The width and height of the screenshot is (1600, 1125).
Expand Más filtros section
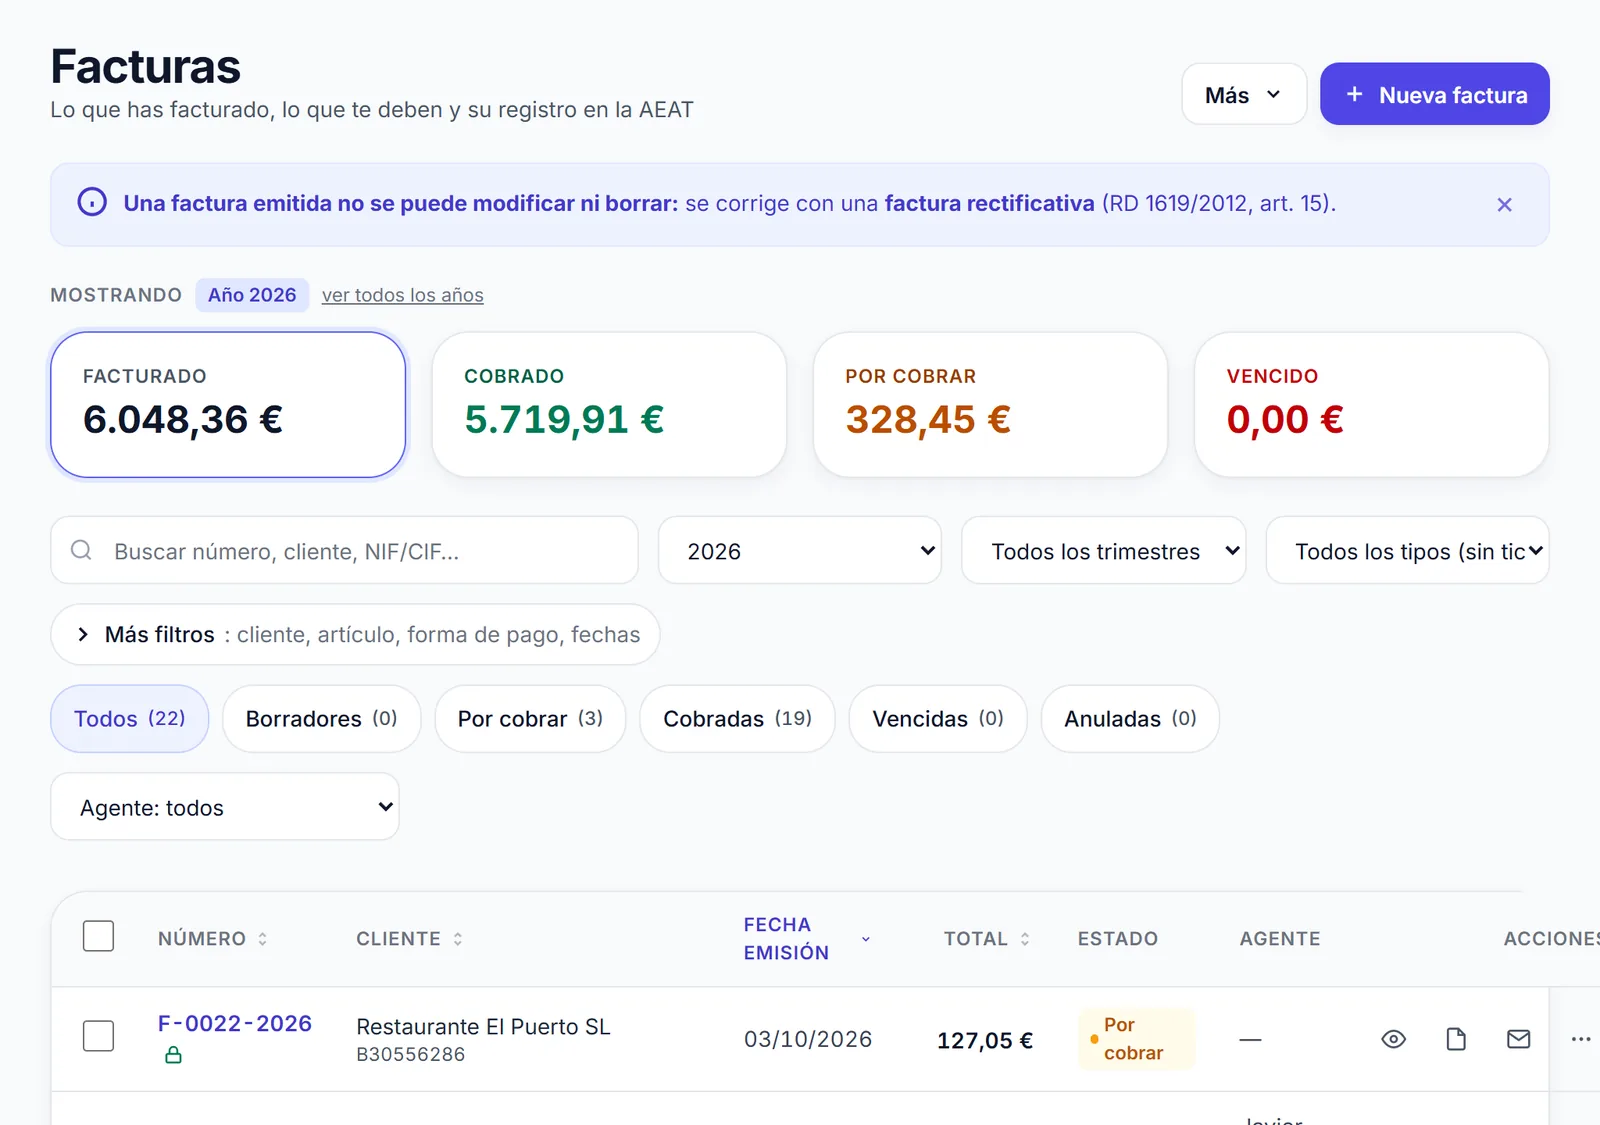[355, 634]
